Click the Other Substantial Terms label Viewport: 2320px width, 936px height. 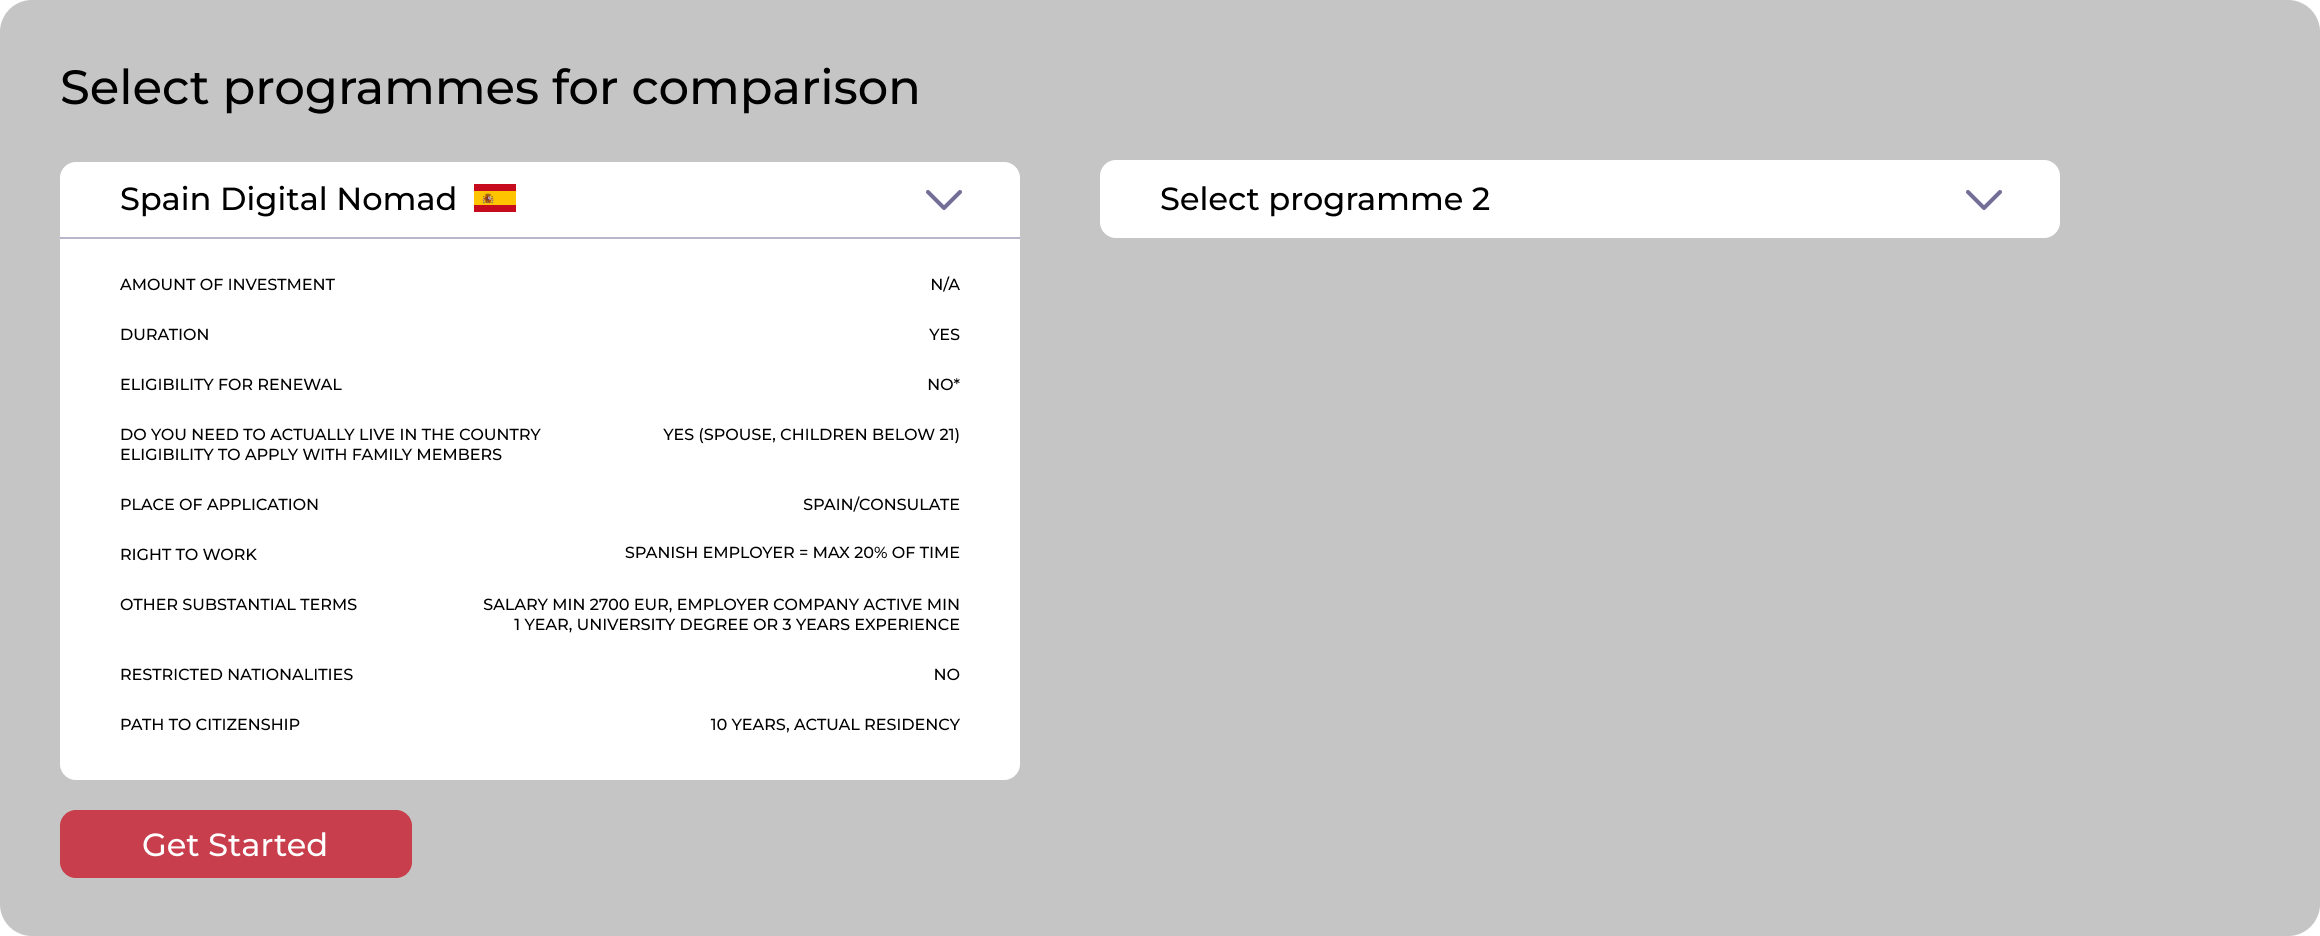(238, 605)
